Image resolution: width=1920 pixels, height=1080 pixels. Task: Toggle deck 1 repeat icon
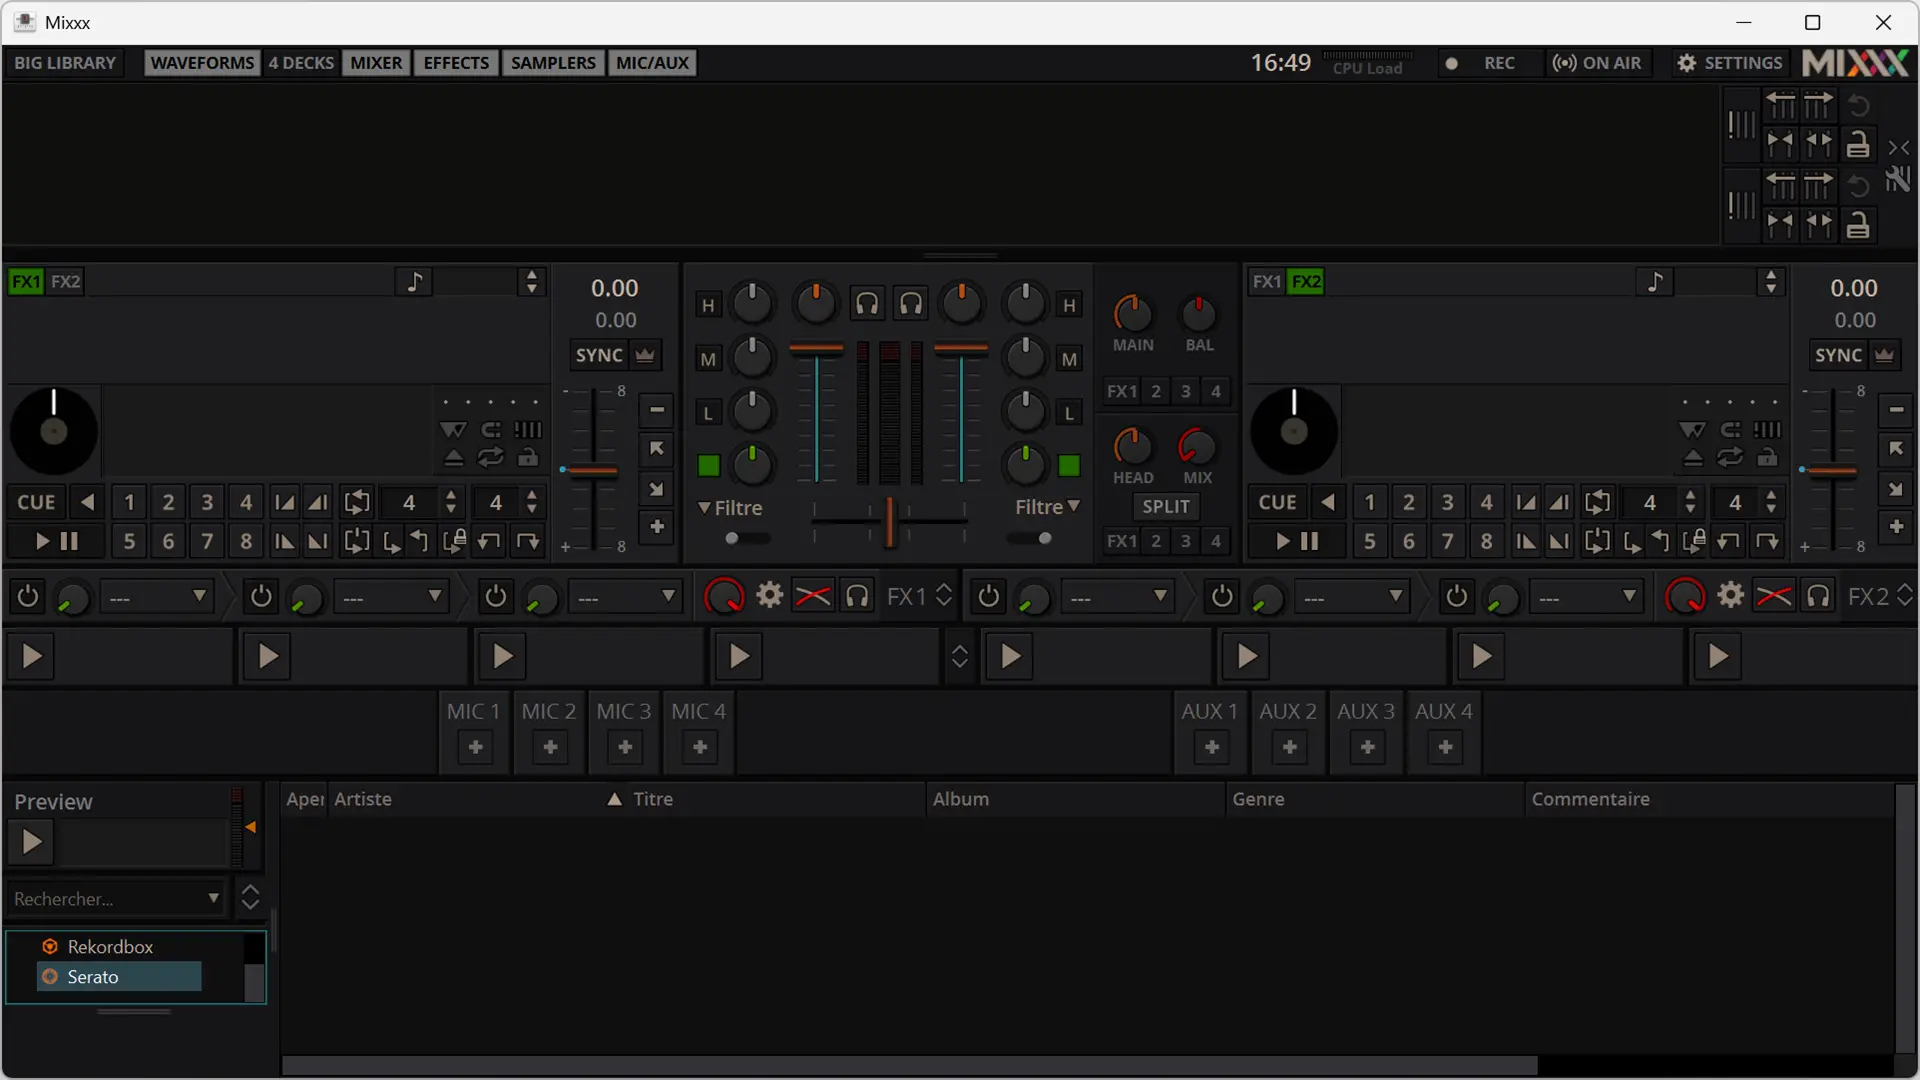point(490,458)
